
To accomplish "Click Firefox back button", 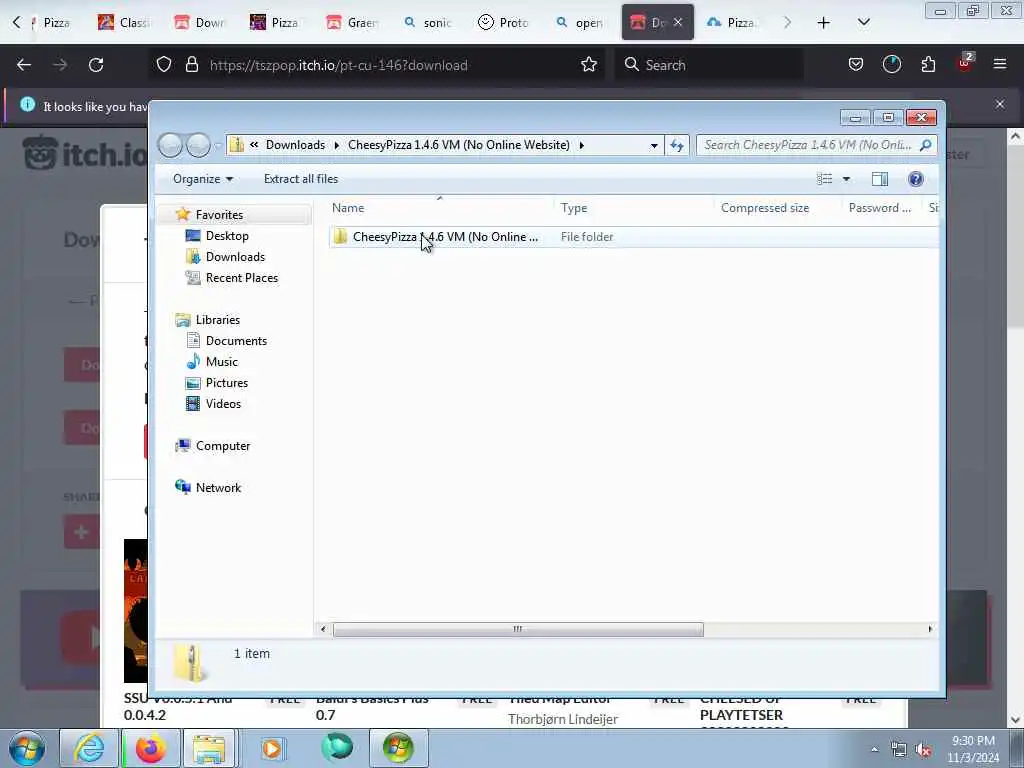I will [x=24, y=65].
